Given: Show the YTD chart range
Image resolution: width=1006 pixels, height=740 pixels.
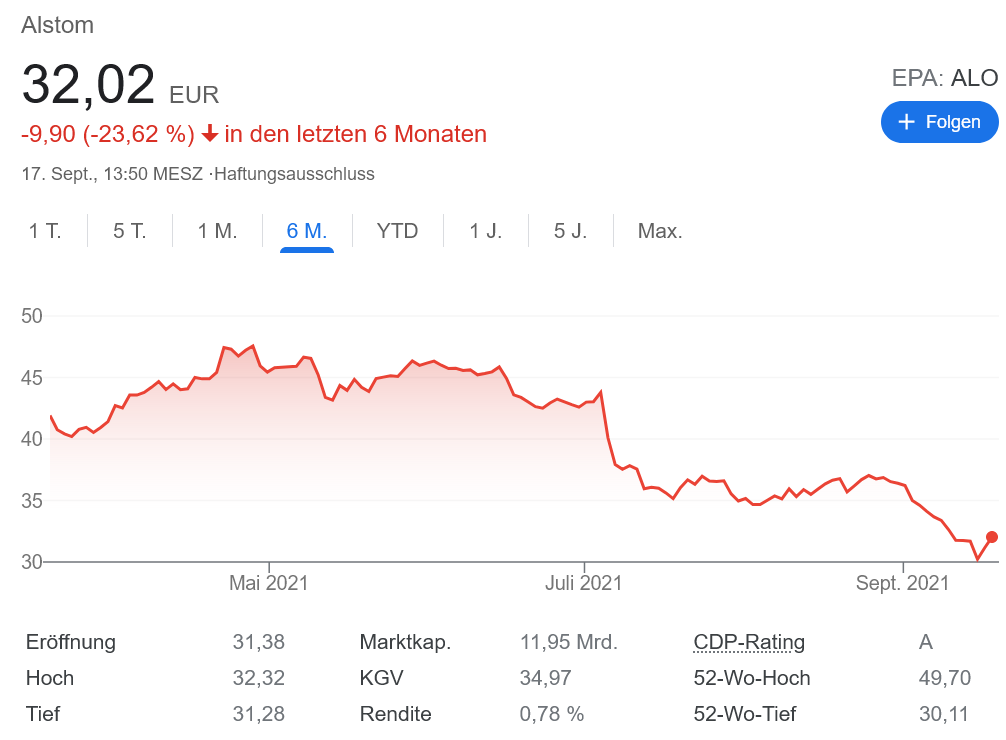Looking at the screenshot, I should [397, 231].
